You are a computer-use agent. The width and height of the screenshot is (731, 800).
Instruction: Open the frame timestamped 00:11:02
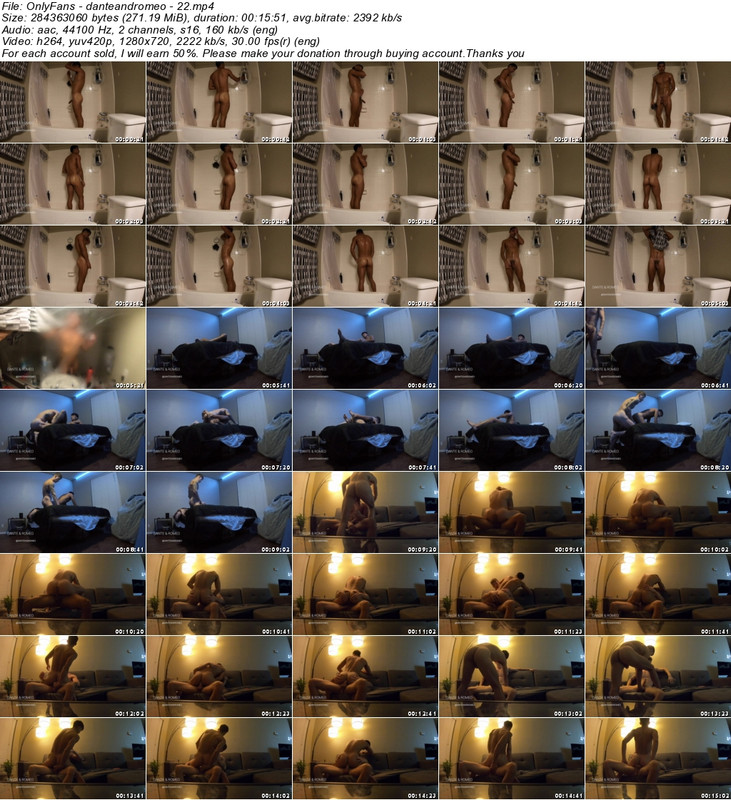tap(365, 593)
